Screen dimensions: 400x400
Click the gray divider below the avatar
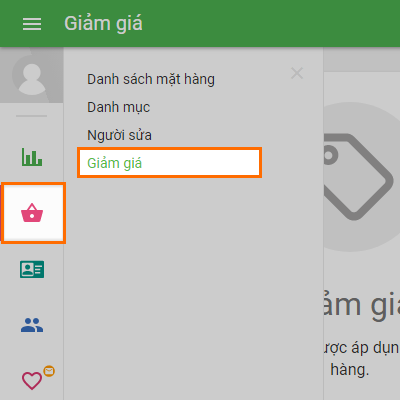tap(32, 116)
